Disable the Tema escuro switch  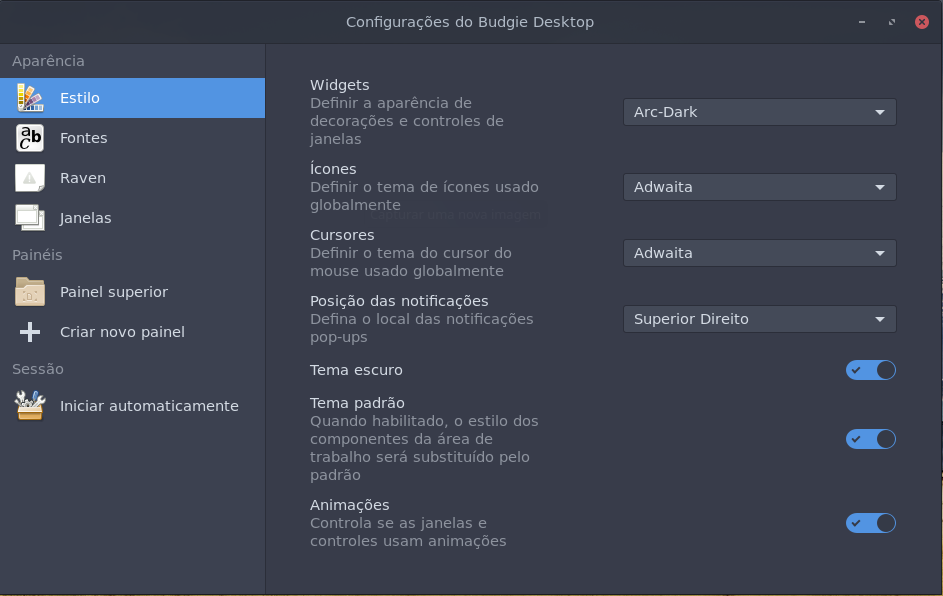tap(871, 370)
